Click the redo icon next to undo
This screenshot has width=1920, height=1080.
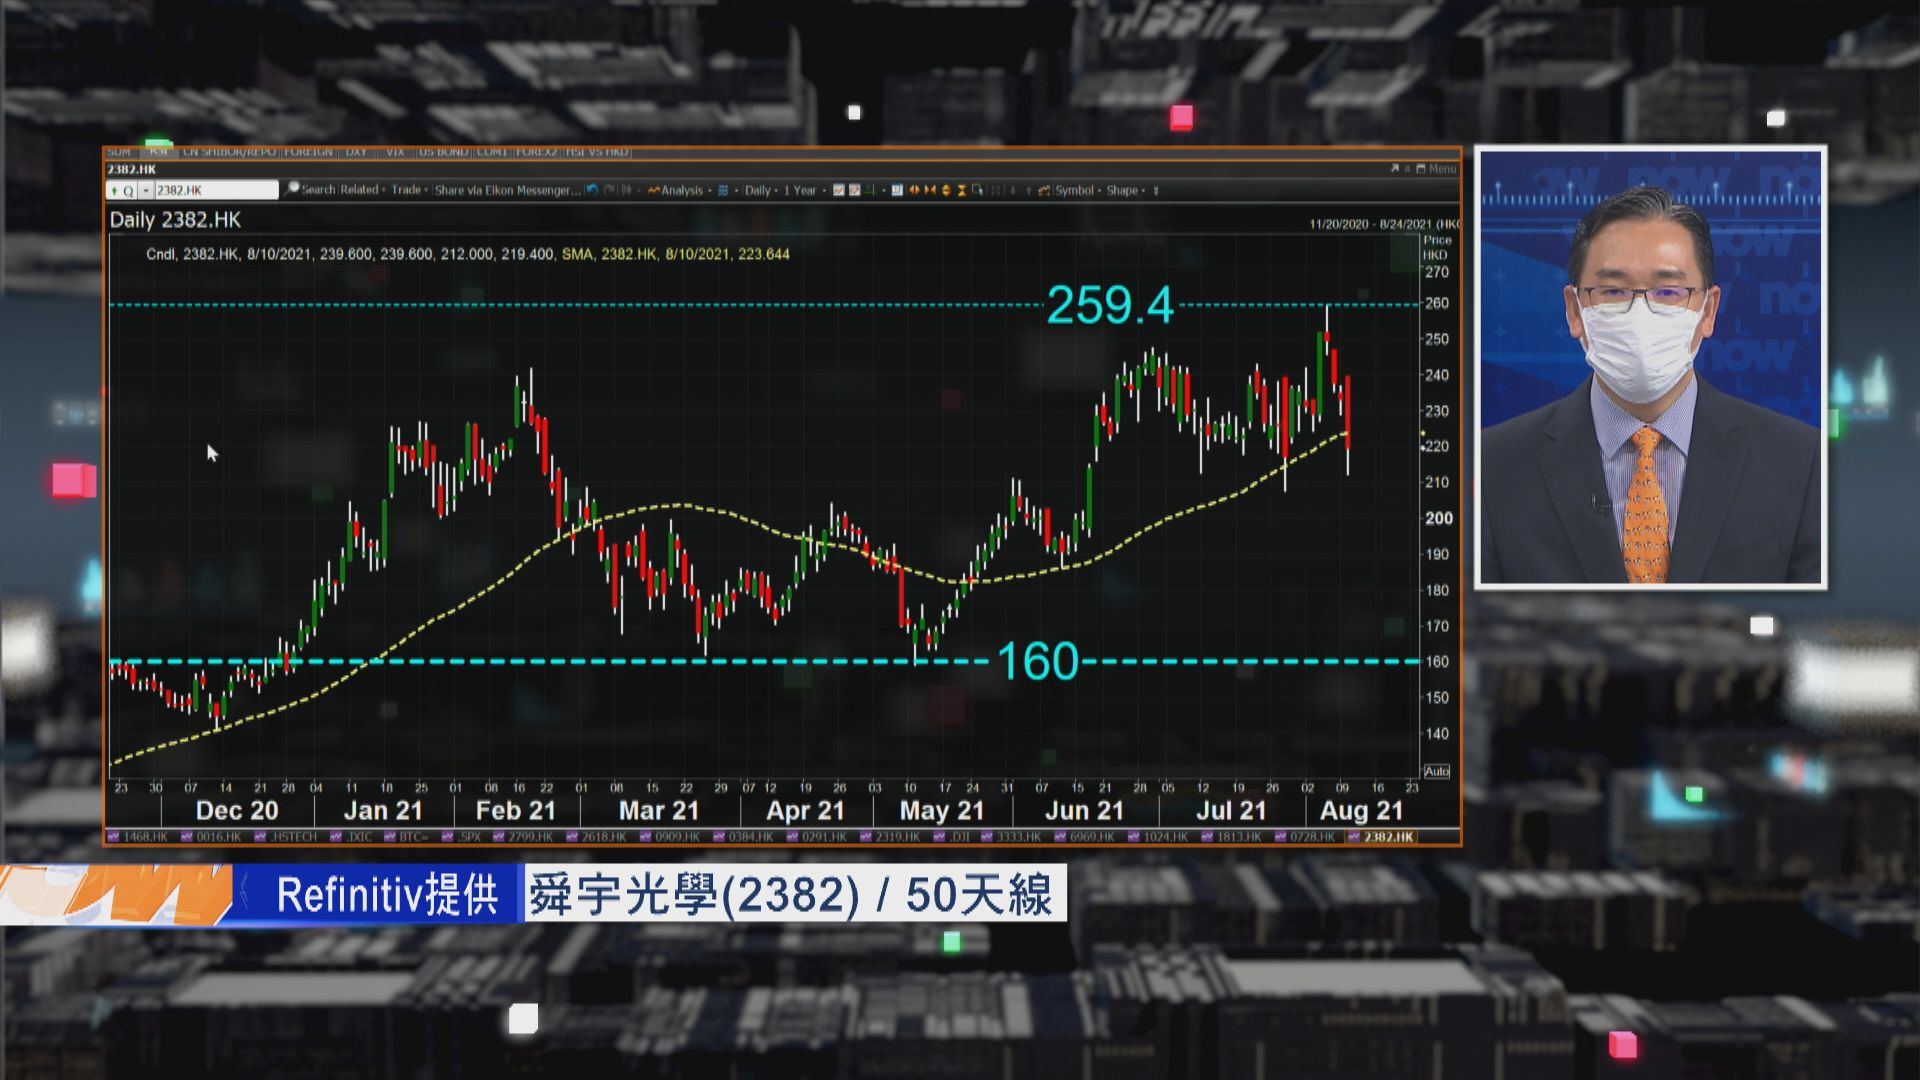tap(606, 190)
